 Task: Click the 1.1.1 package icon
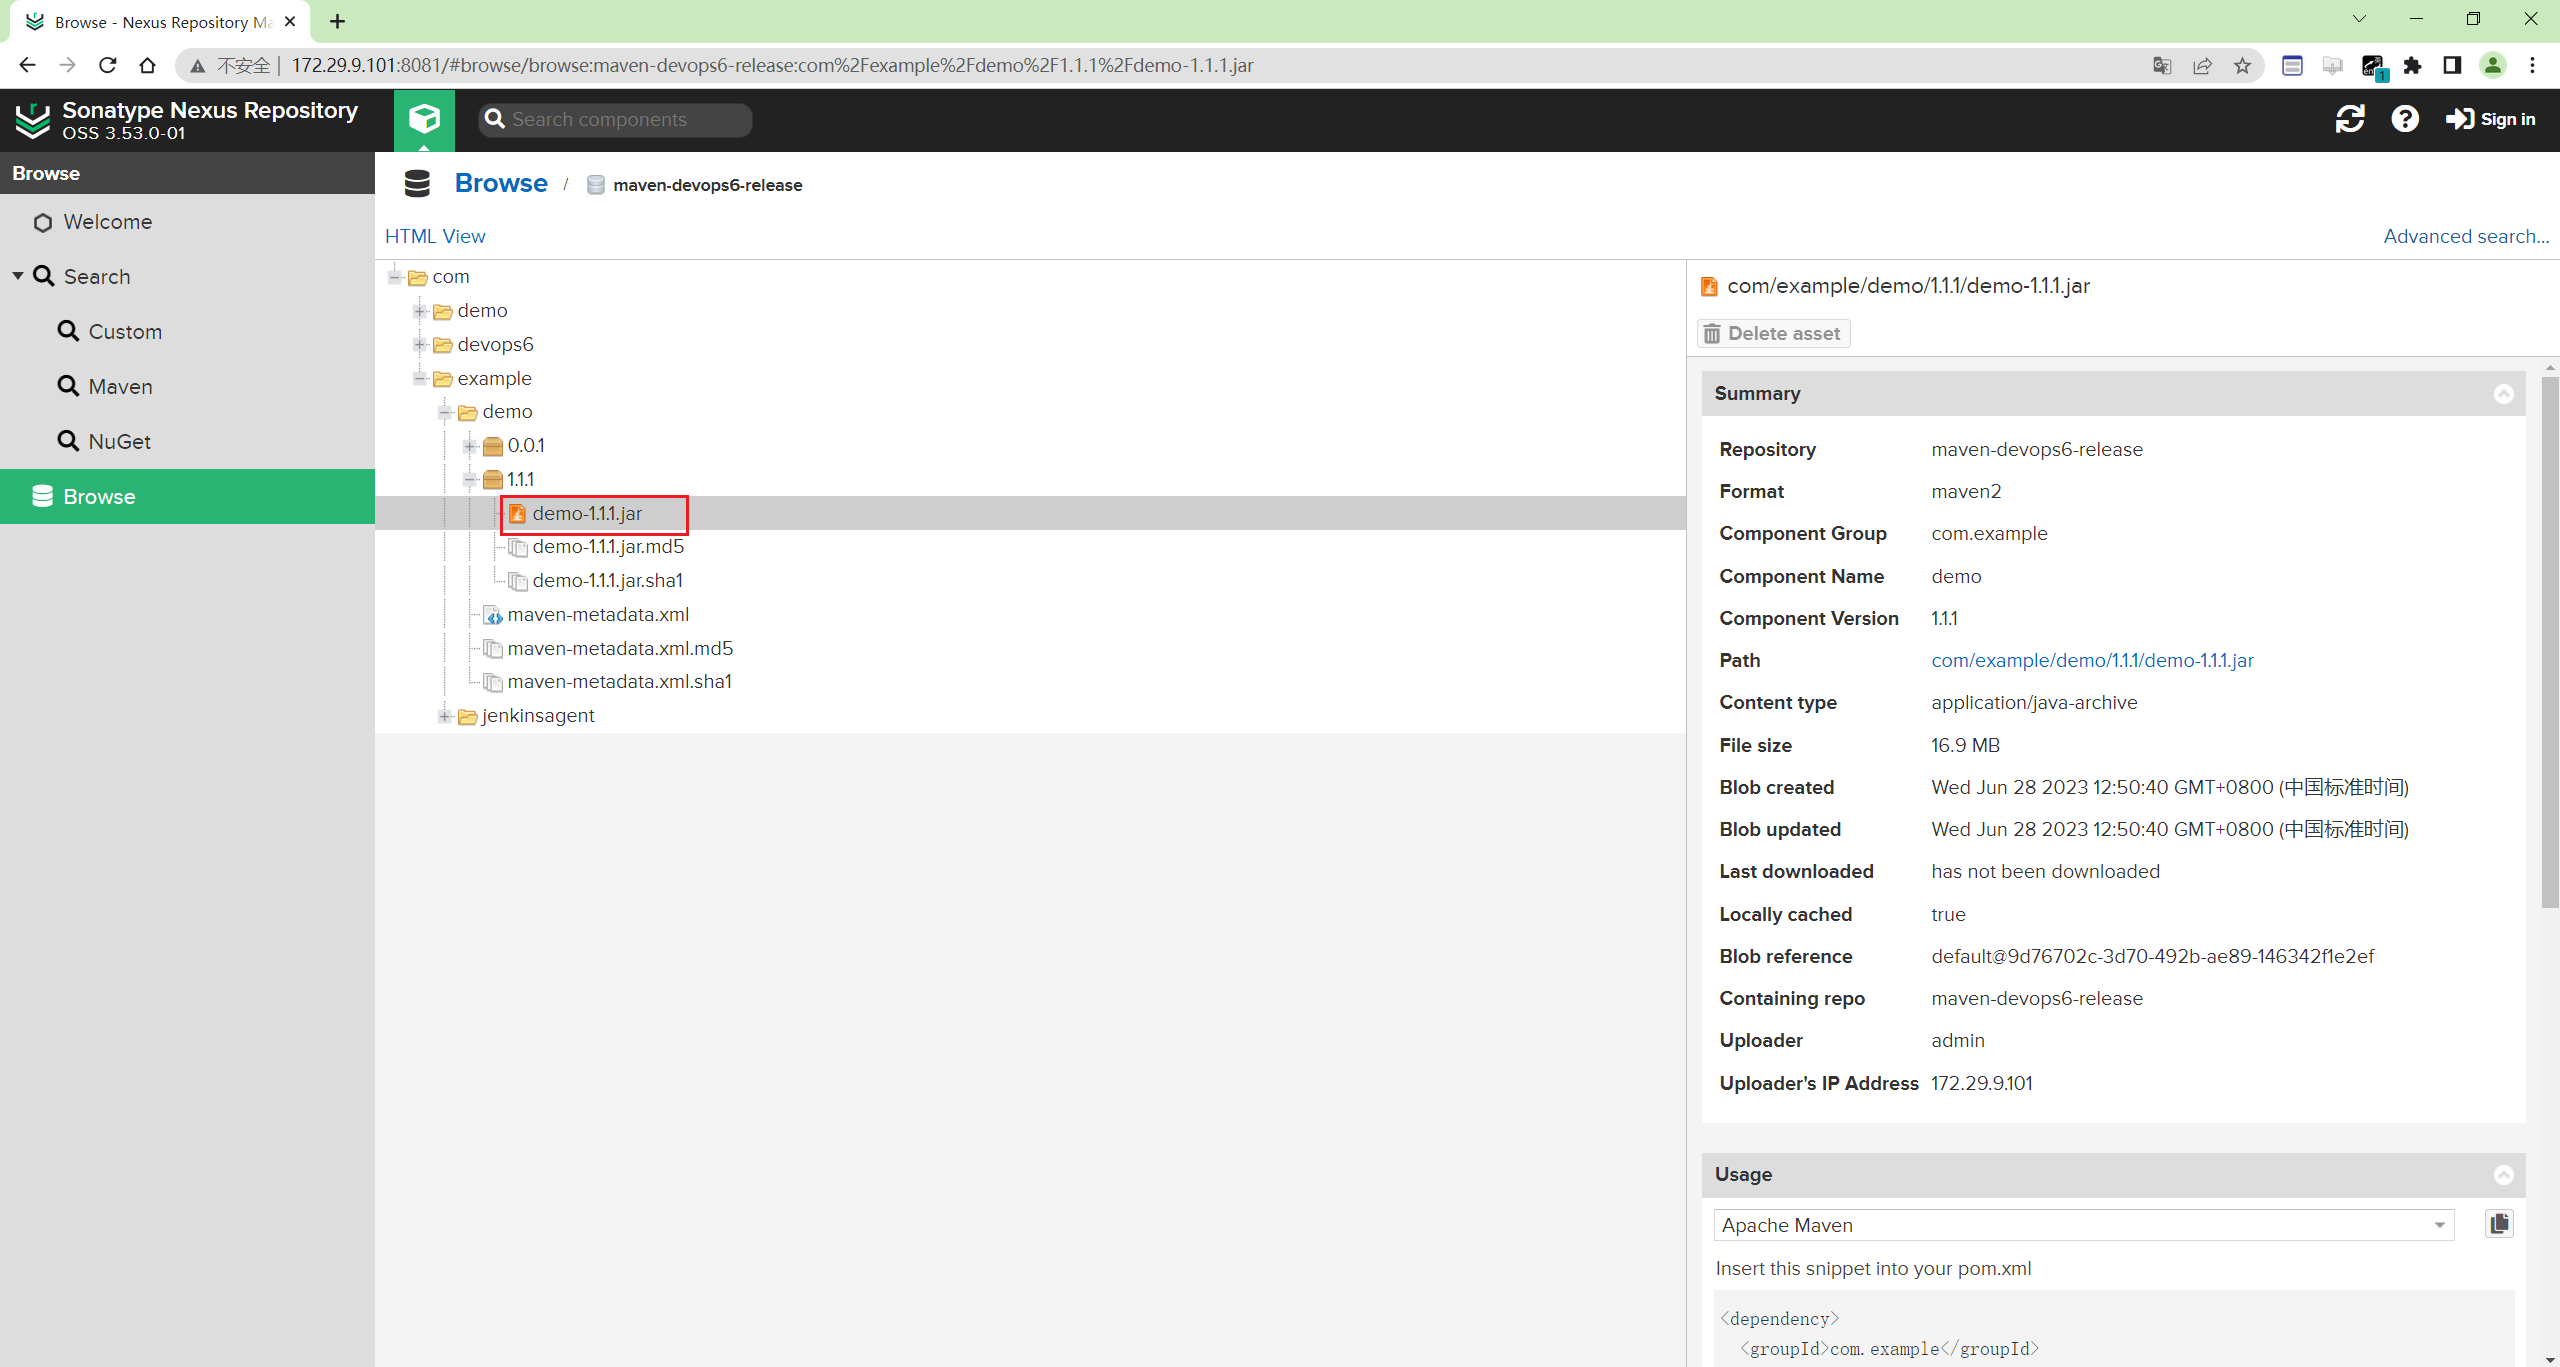(x=493, y=480)
